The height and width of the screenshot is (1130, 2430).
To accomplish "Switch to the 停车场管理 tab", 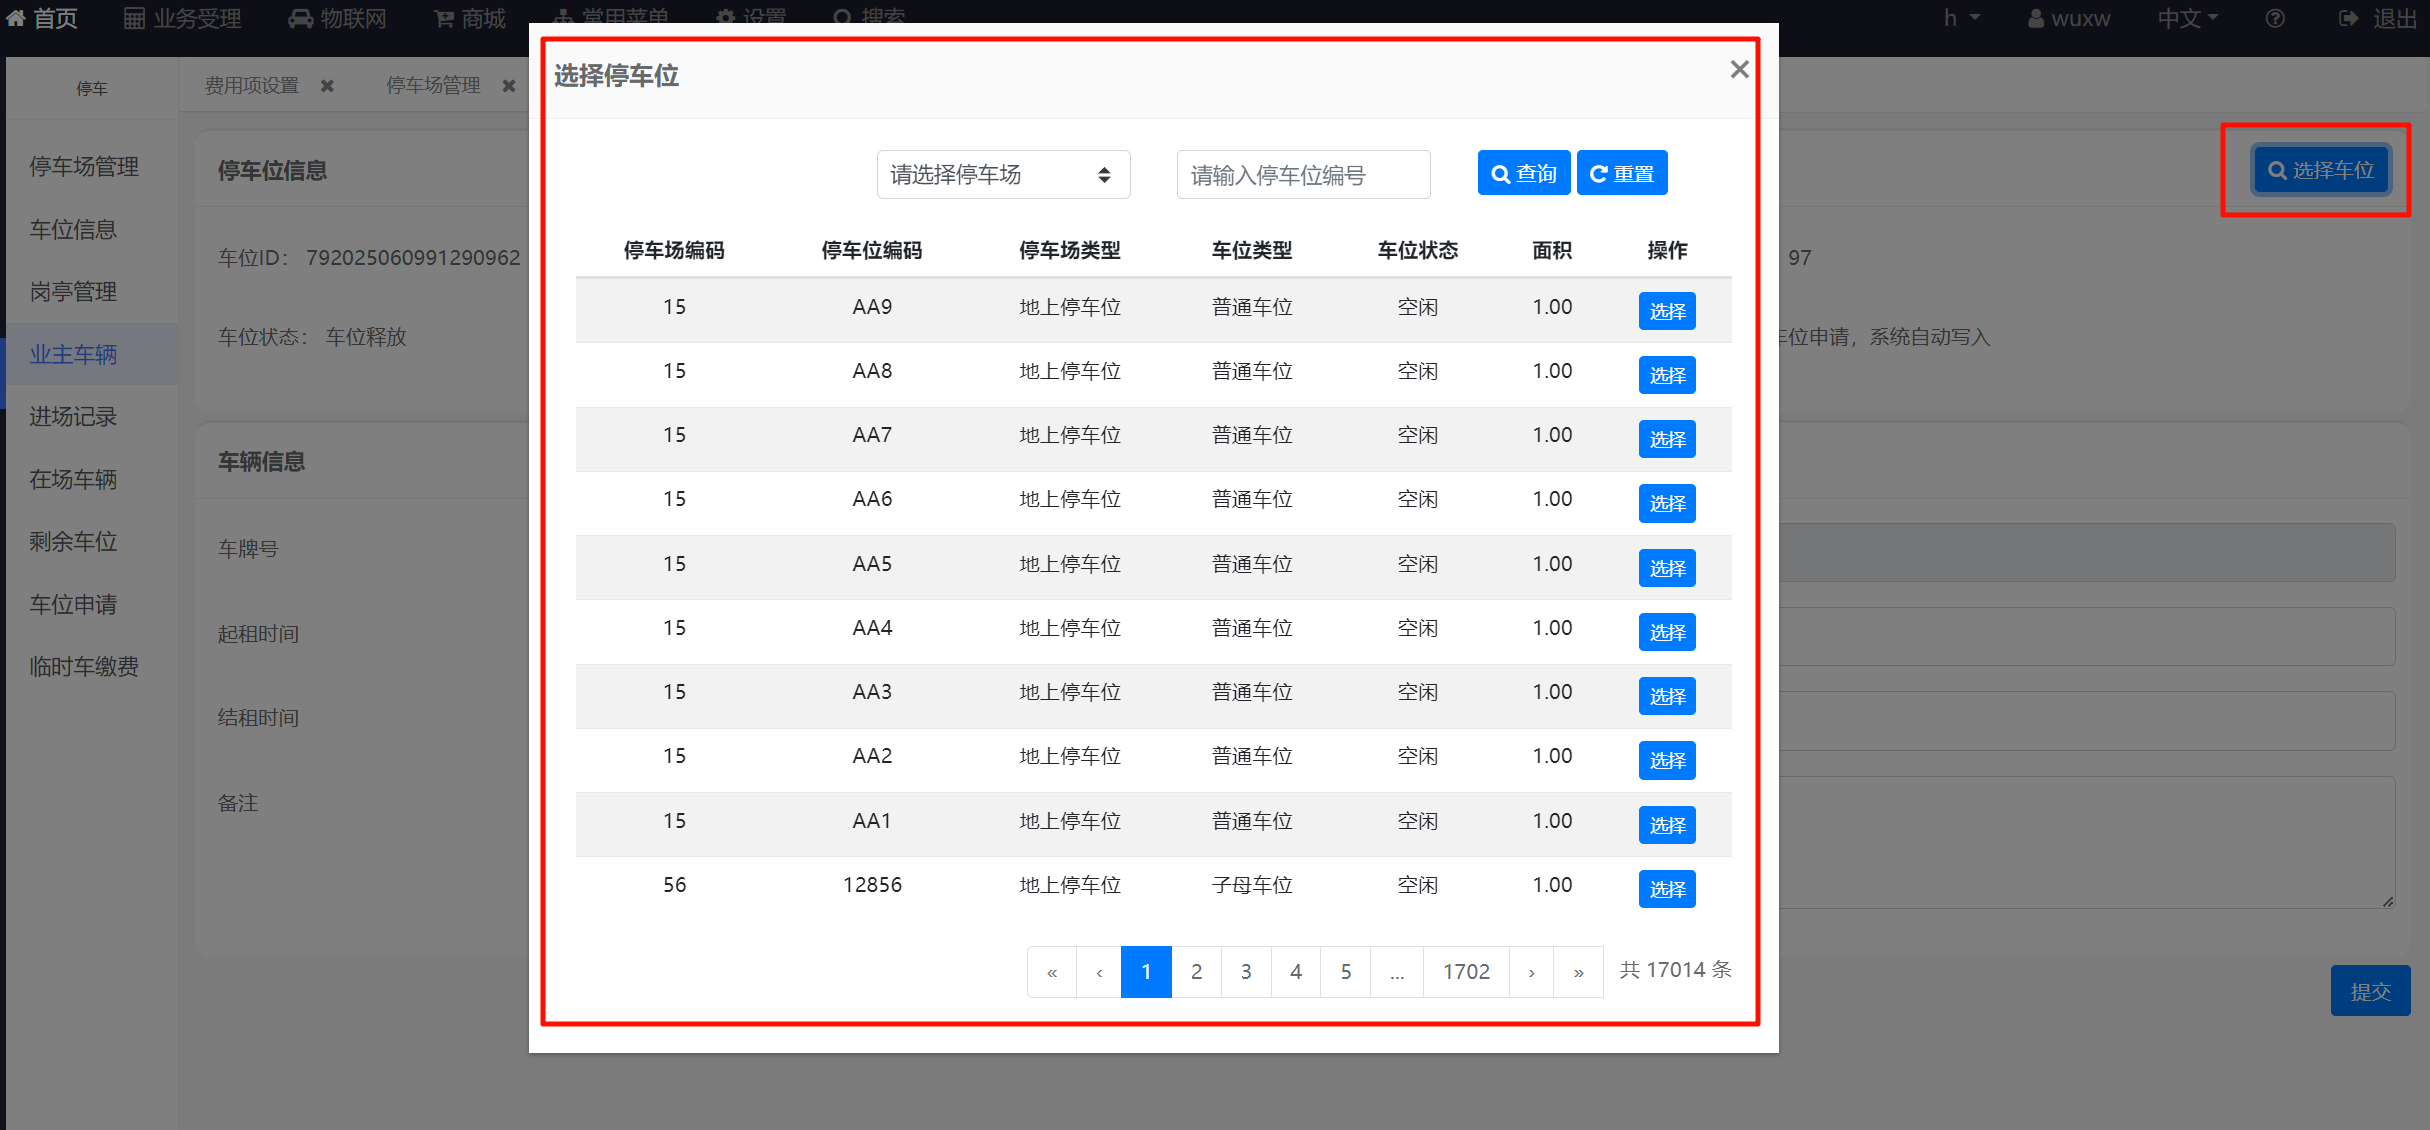I will coord(434,86).
